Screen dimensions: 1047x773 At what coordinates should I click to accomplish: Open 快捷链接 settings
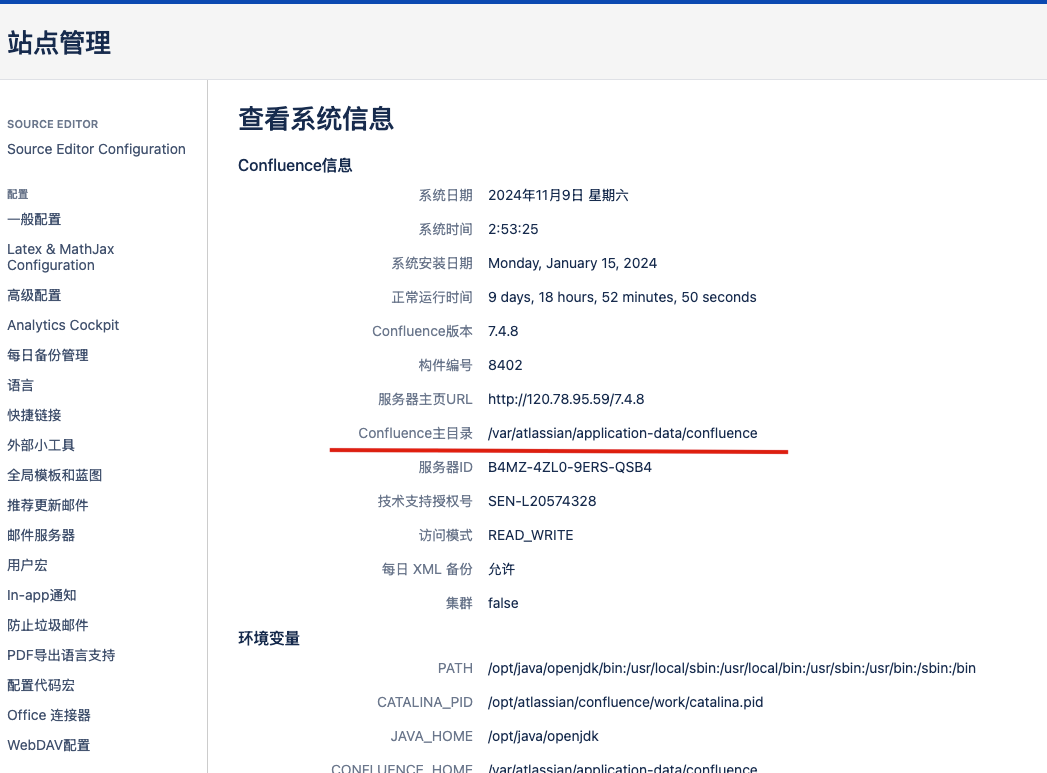(34, 415)
